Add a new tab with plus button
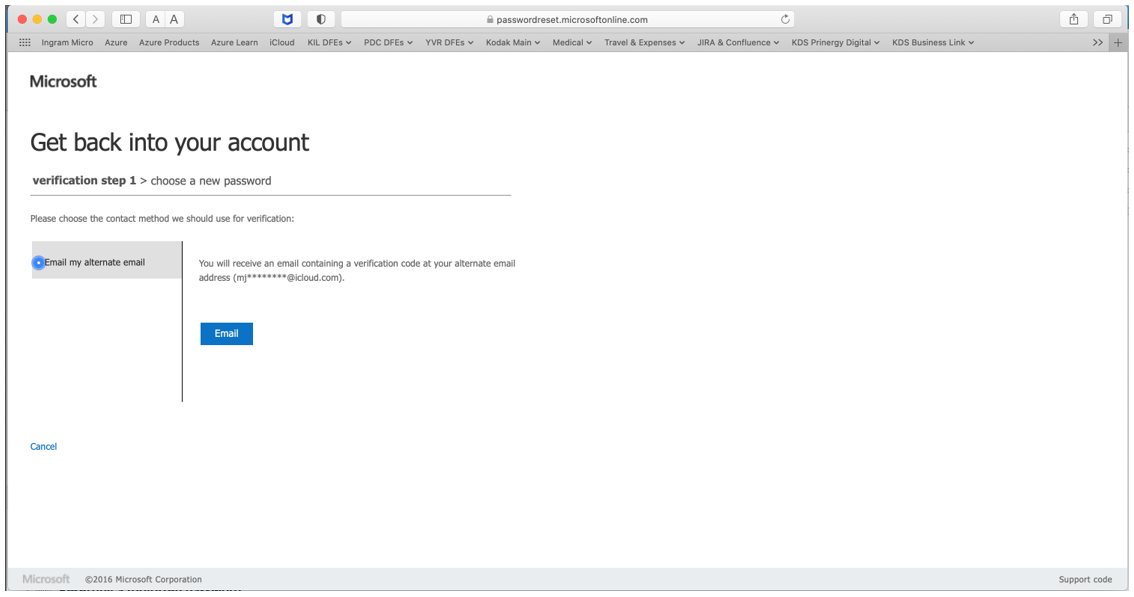The width and height of the screenshot is (1134, 597). click(x=1118, y=43)
